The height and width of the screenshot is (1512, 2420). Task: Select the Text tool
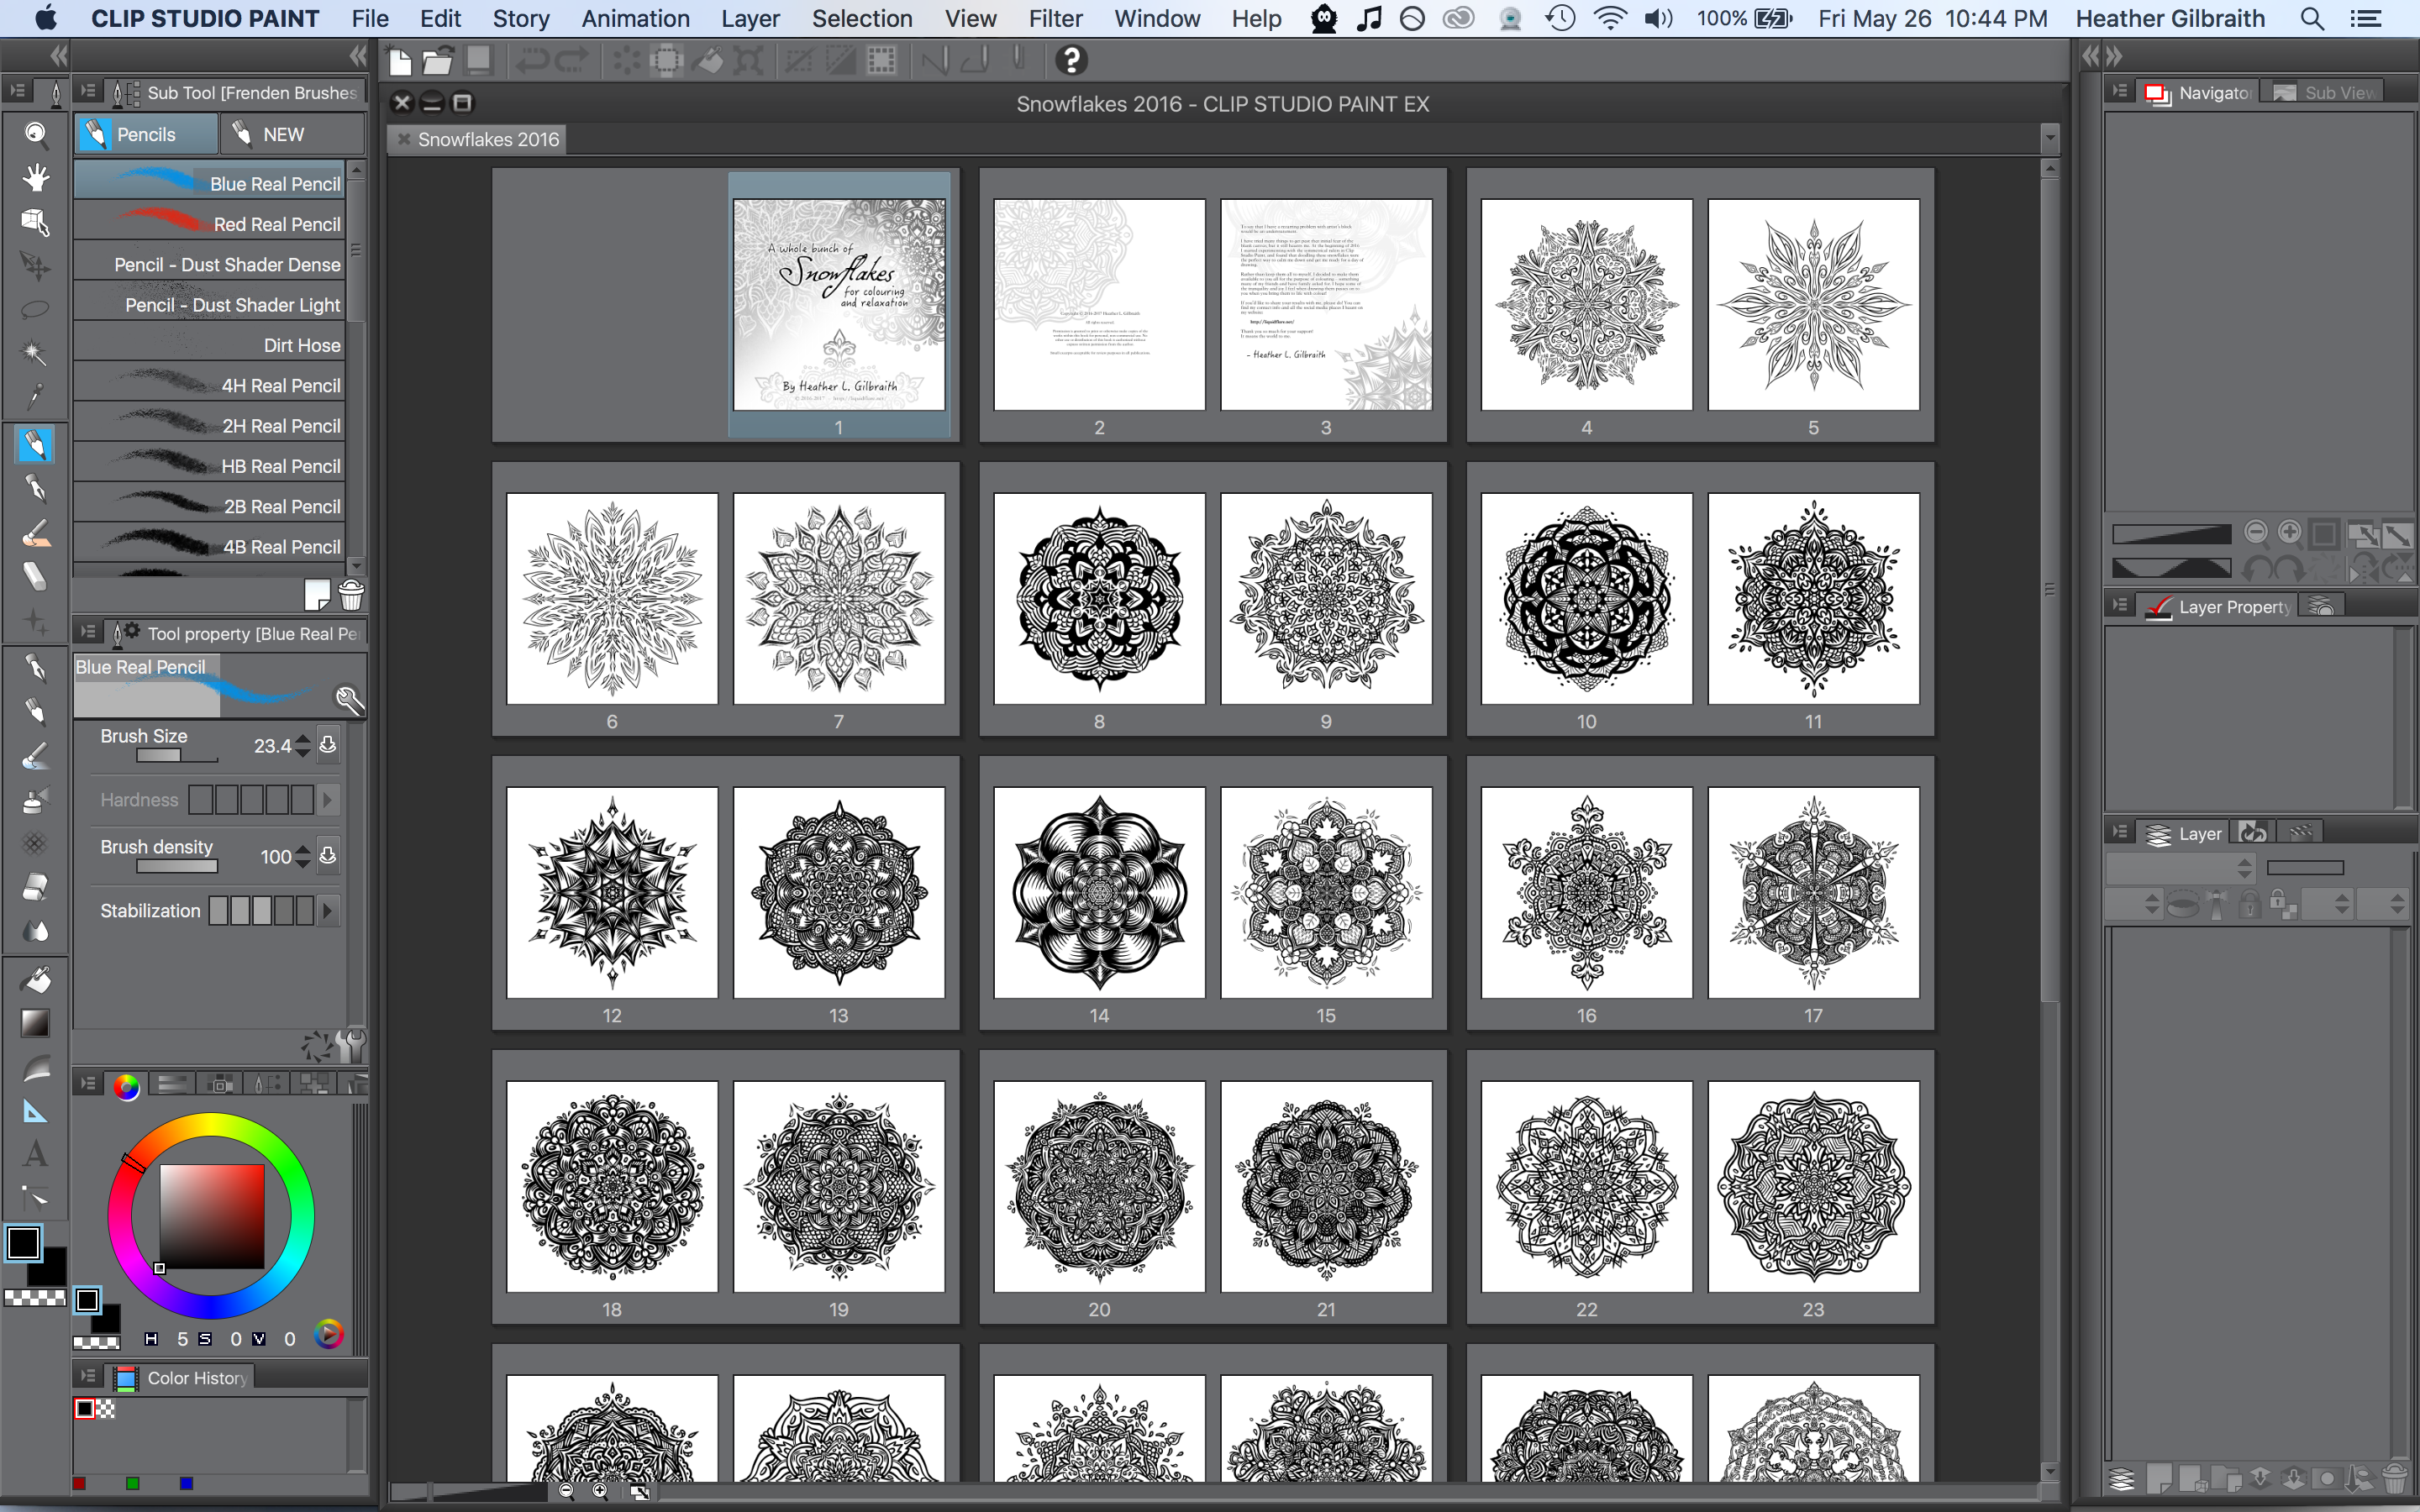click(x=35, y=1155)
